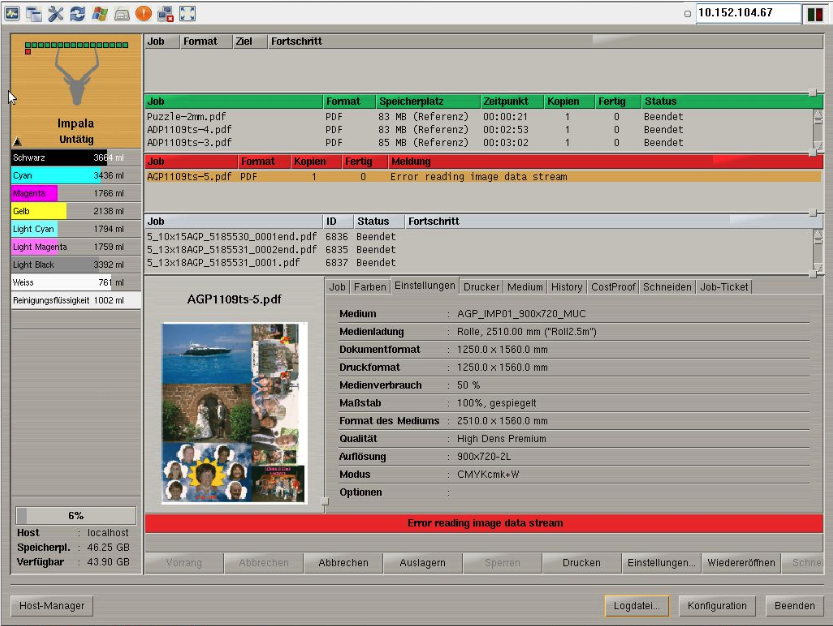
Task: Switch to the Farben tab
Action: click(x=371, y=286)
